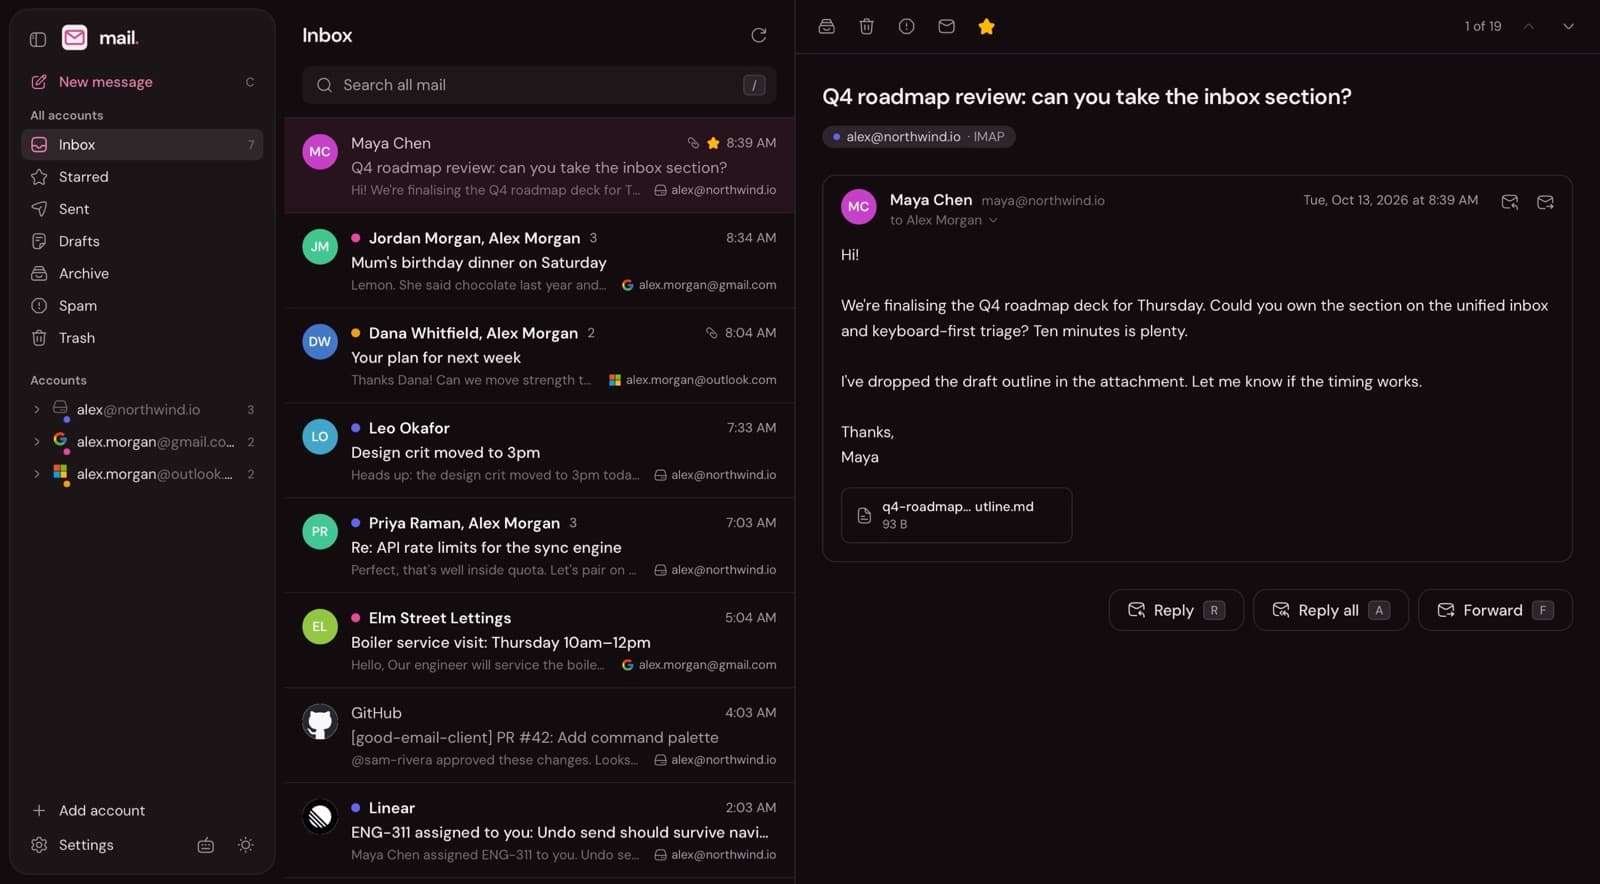
Task: Open the Spam folder
Action: tap(142, 306)
